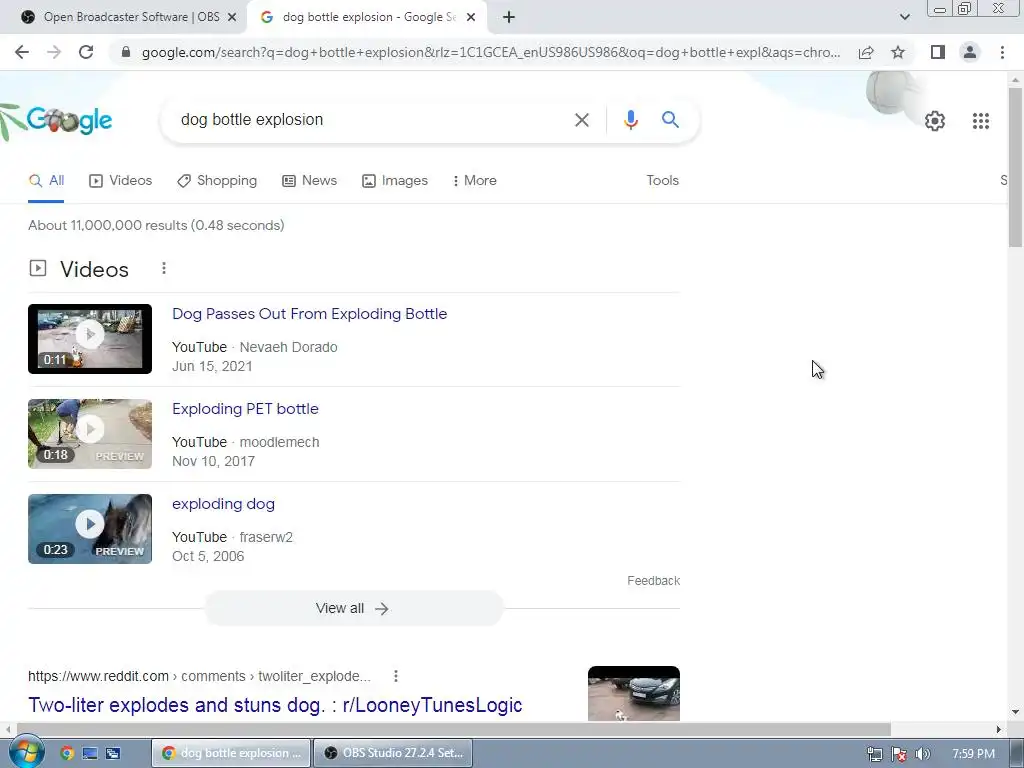
Task: Open network icon in system tray
Action: pyautogui.click(x=874, y=754)
